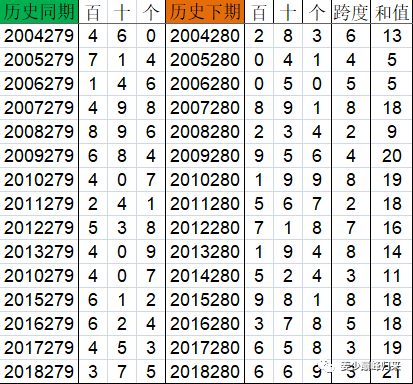
Task: Select 和值 value 13
Action: (x=391, y=36)
